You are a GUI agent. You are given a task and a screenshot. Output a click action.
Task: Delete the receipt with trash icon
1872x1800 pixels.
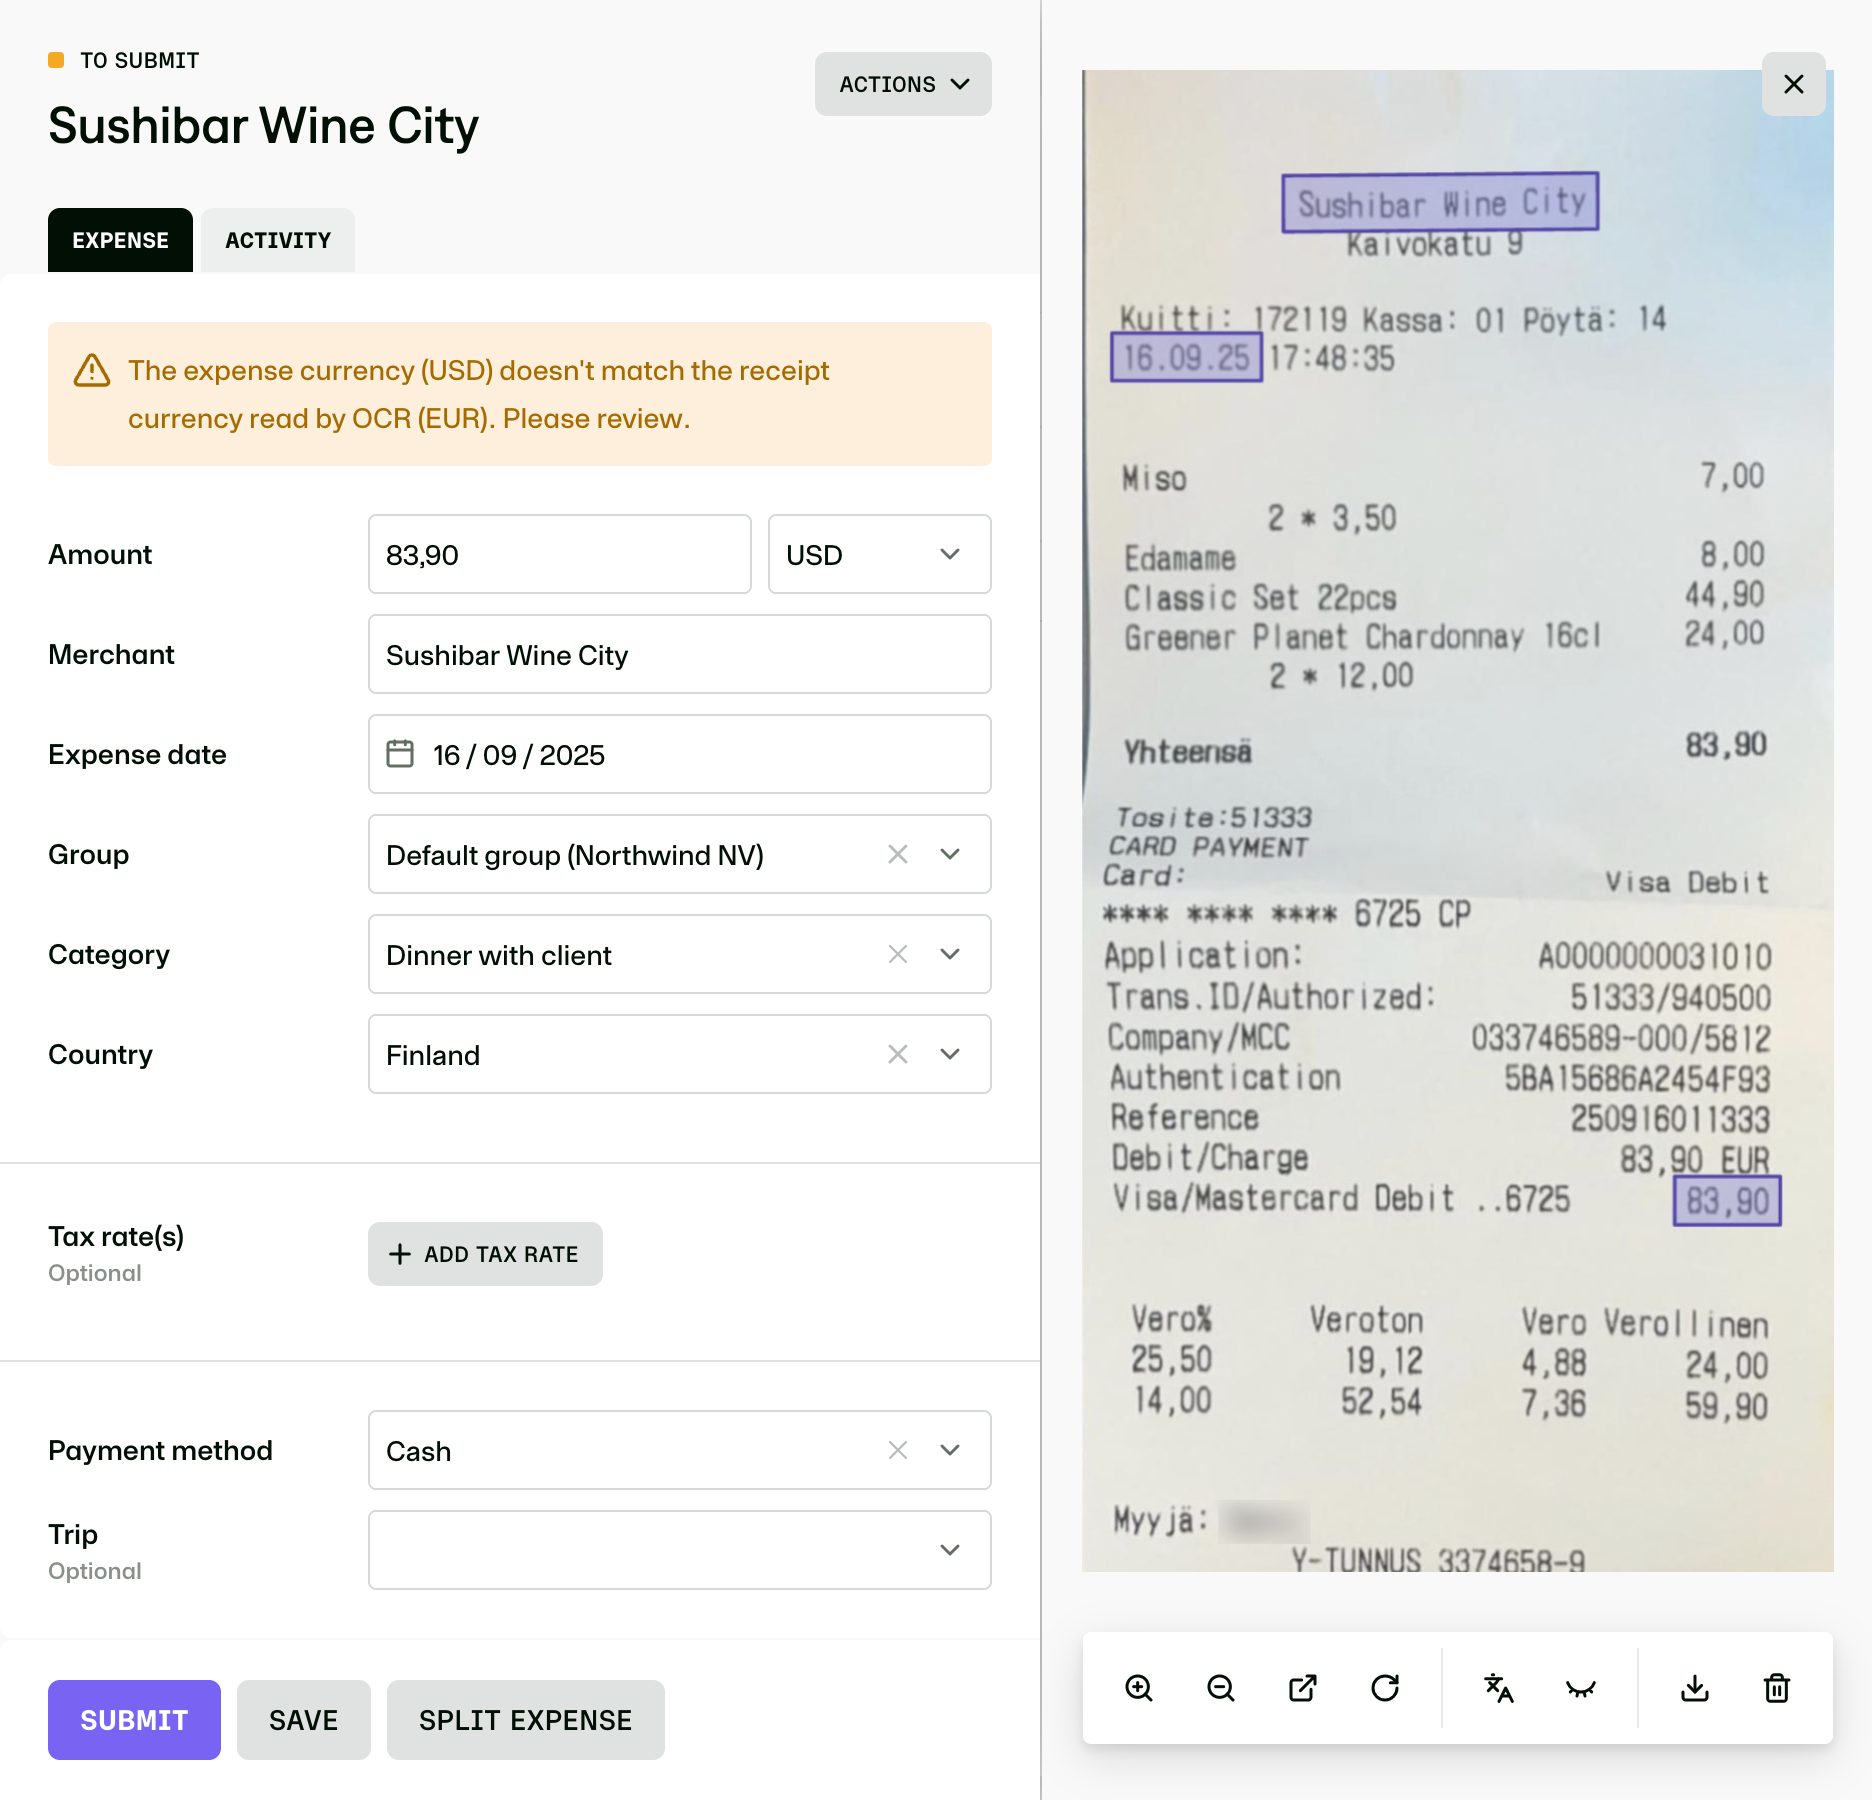click(x=1777, y=1688)
